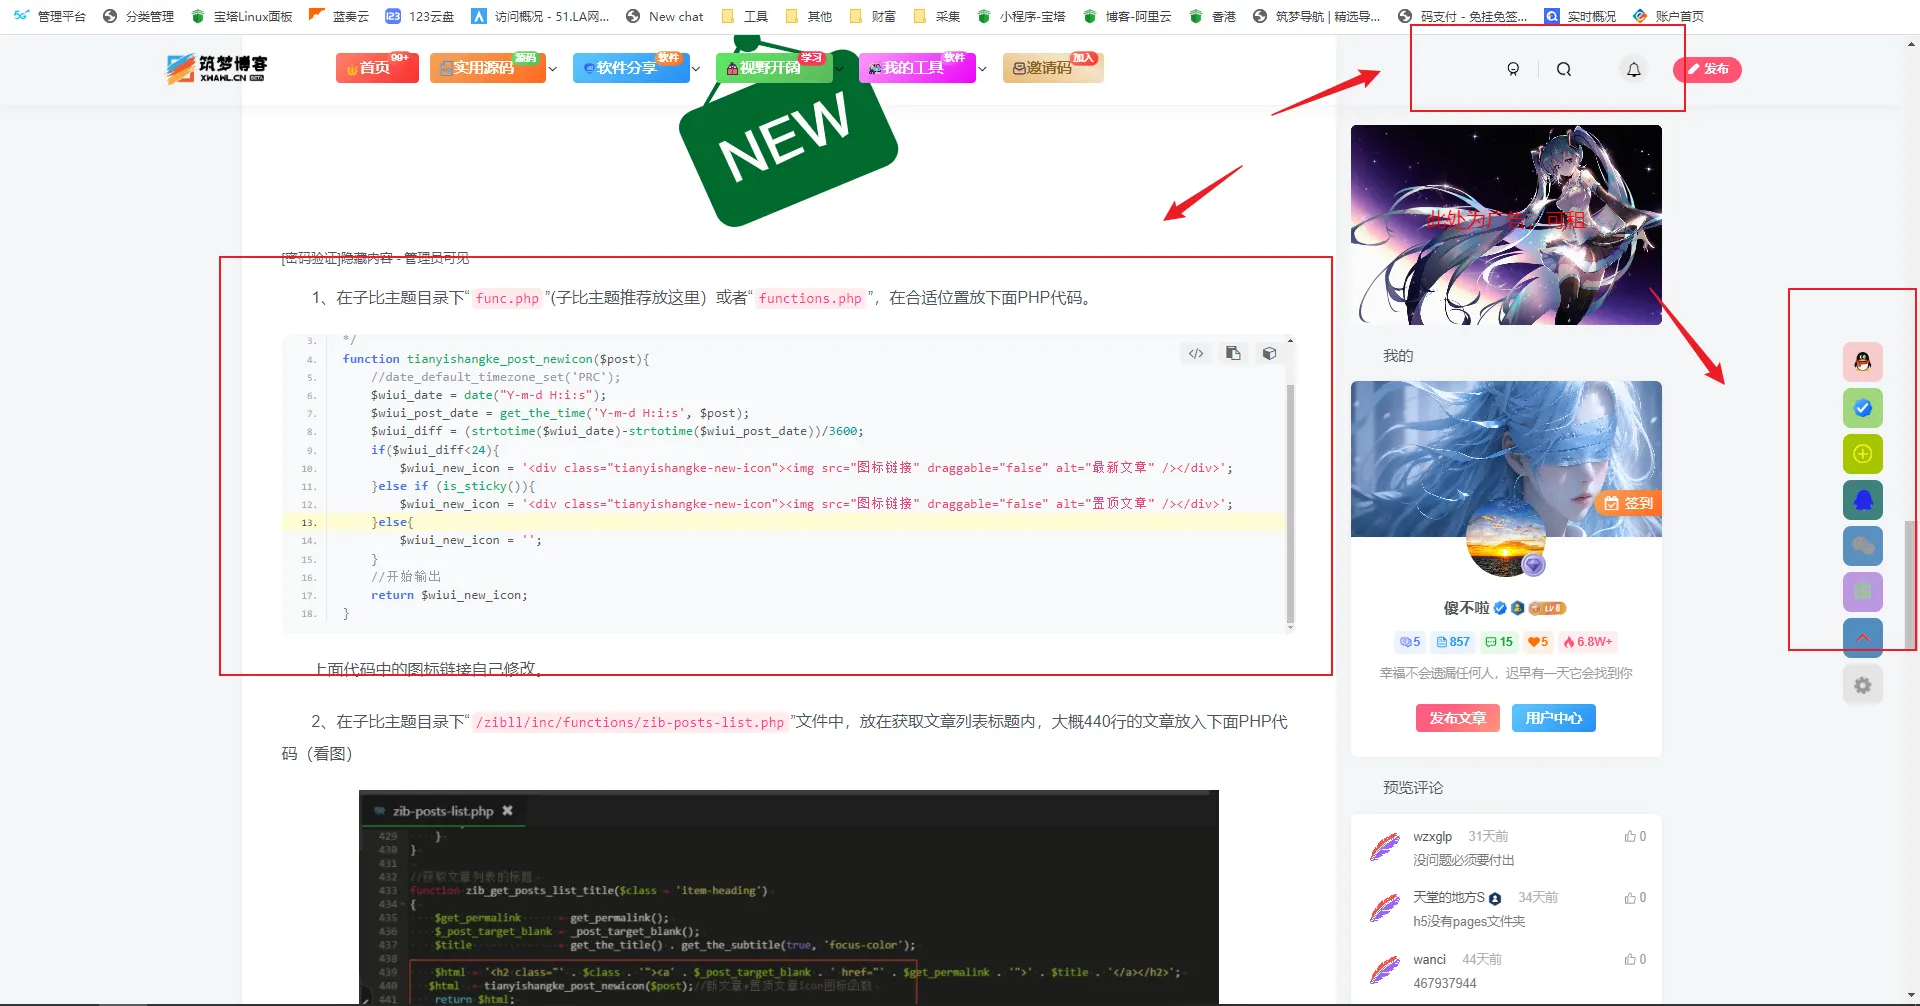
Task: Click the 6.8W+ popularity flame badge
Action: (1588, 642)
